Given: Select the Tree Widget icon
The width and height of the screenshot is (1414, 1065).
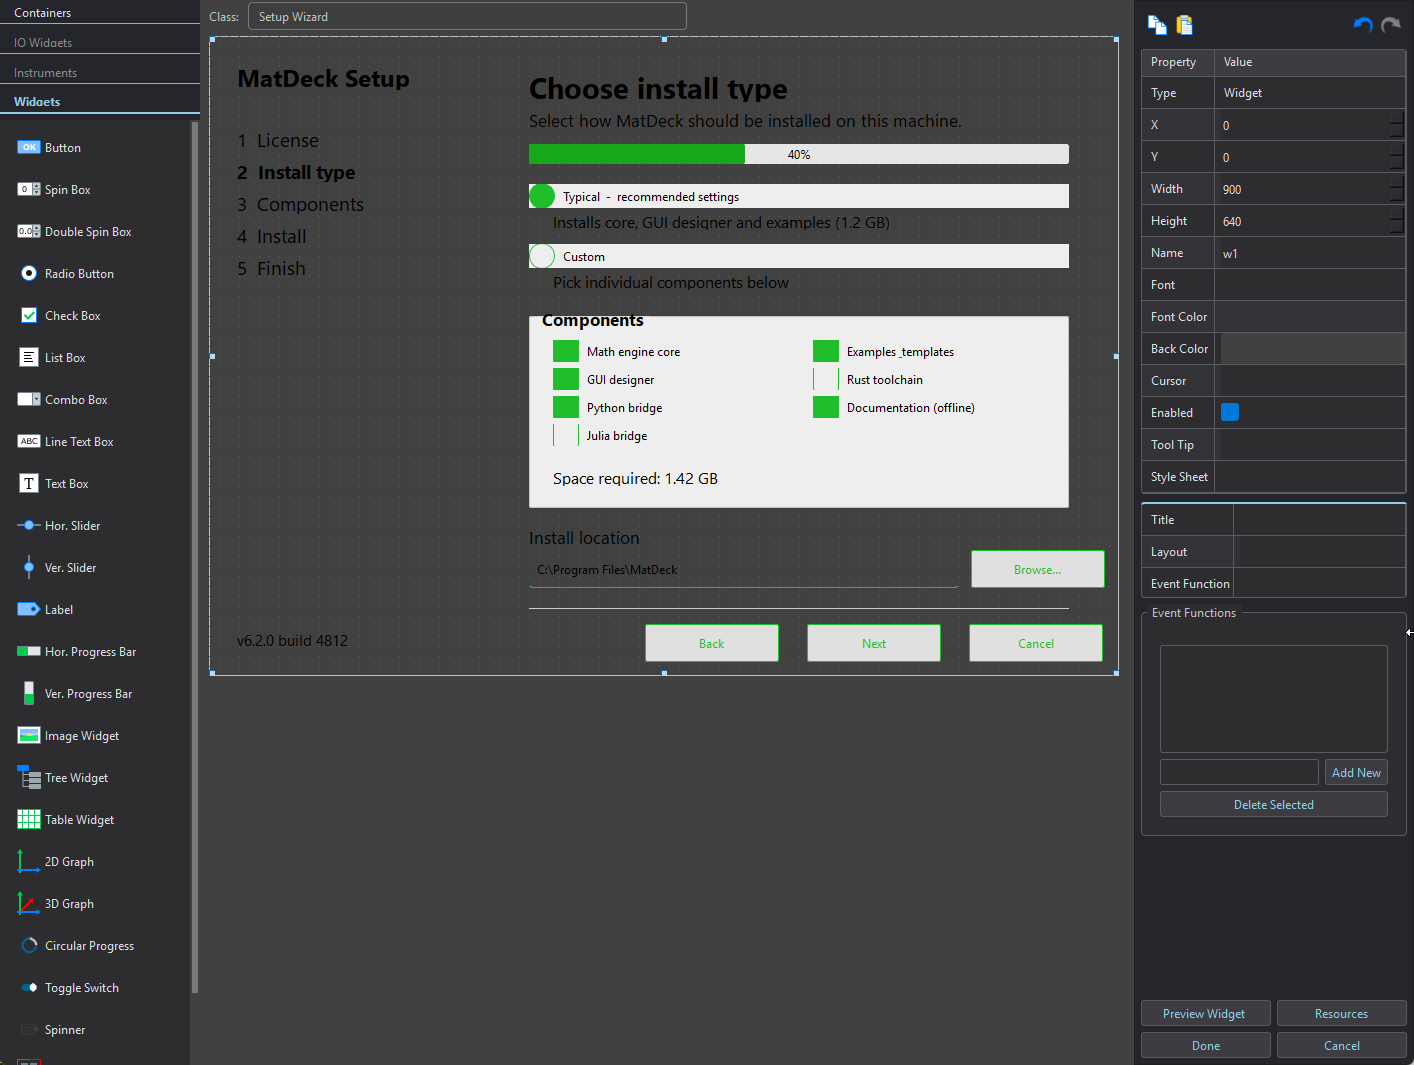Looking at the screenshot, I should click(x=29, y=777).
